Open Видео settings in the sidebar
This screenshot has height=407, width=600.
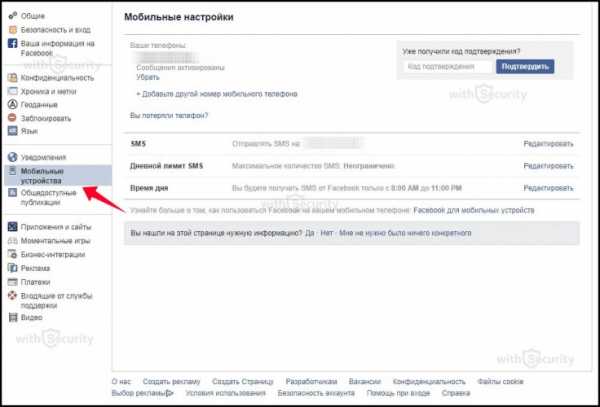pos(31,317)
